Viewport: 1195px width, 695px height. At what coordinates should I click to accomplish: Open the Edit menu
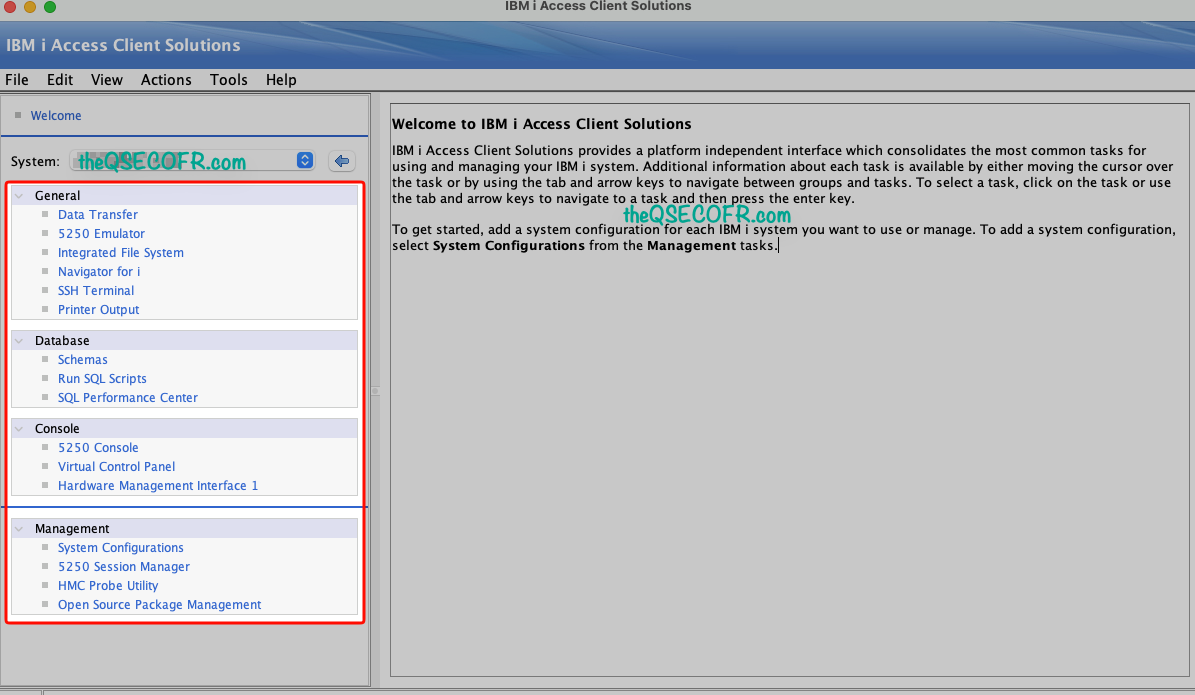[59, 80]
